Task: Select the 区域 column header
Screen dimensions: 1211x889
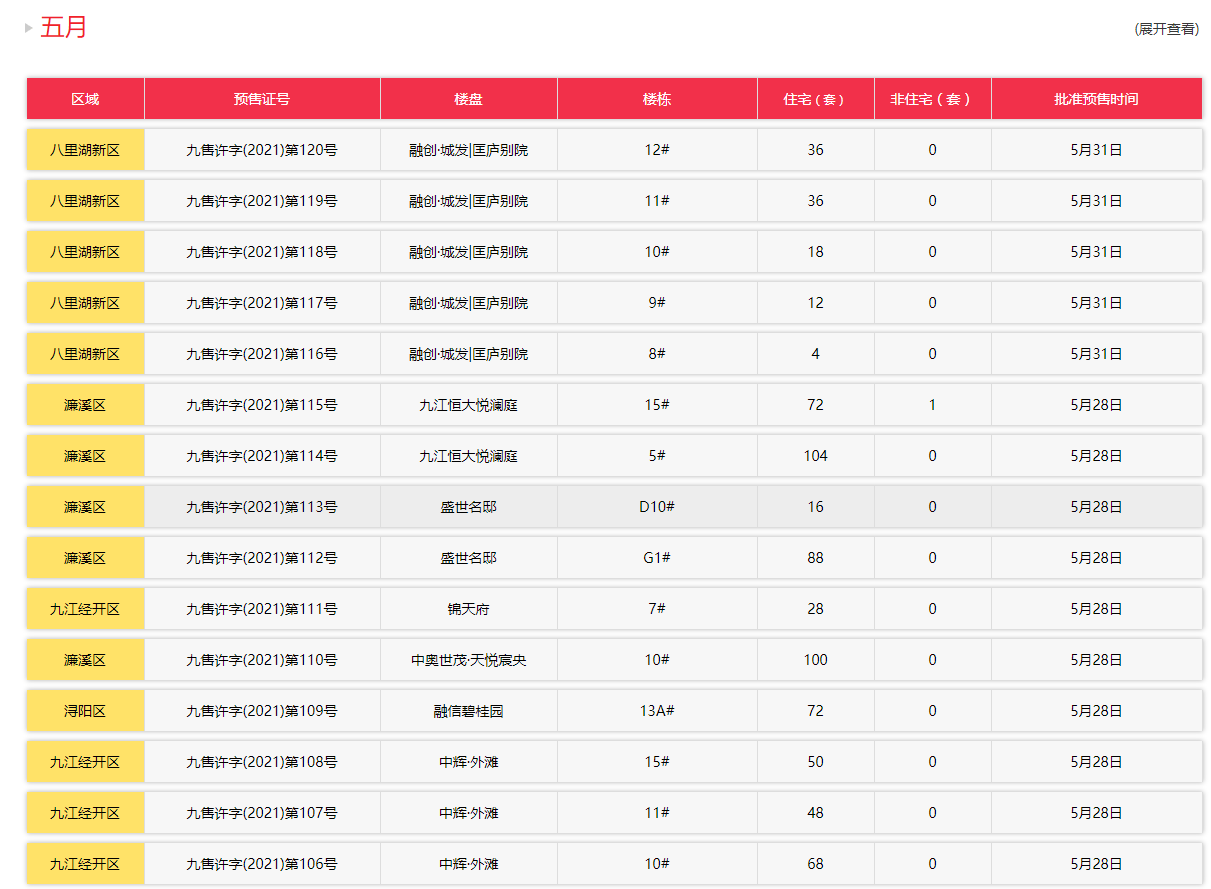Action: coord(85,99)
